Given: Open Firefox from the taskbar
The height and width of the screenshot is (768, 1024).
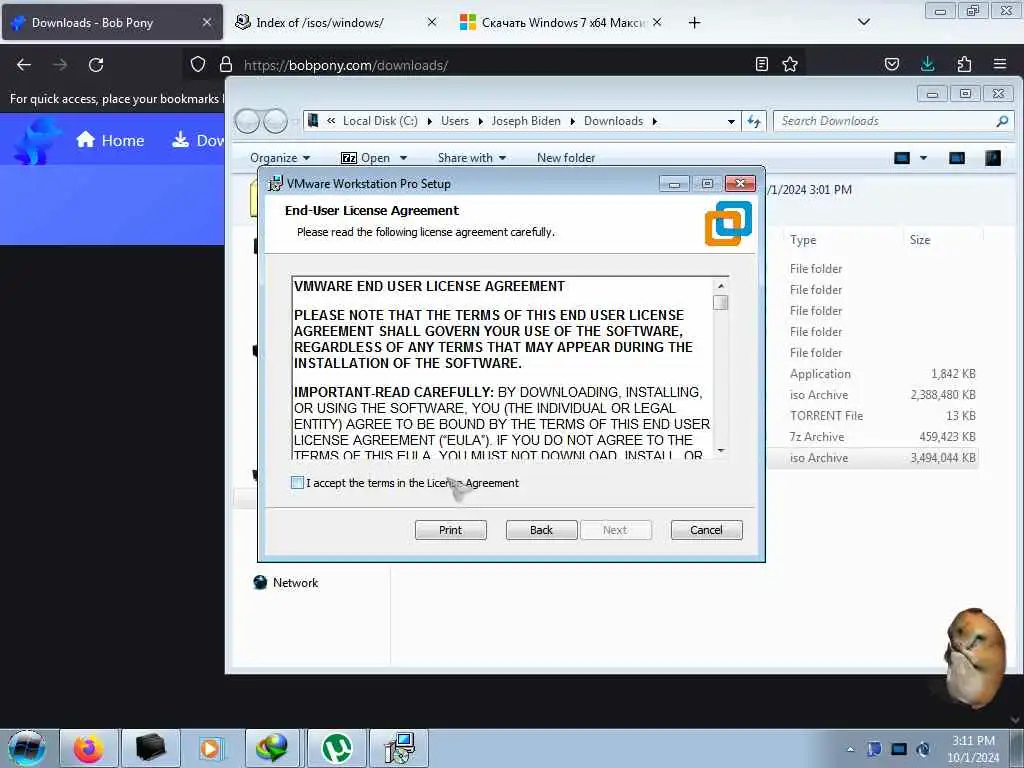Looking at the screenshot, I should (x=88, y=748).
